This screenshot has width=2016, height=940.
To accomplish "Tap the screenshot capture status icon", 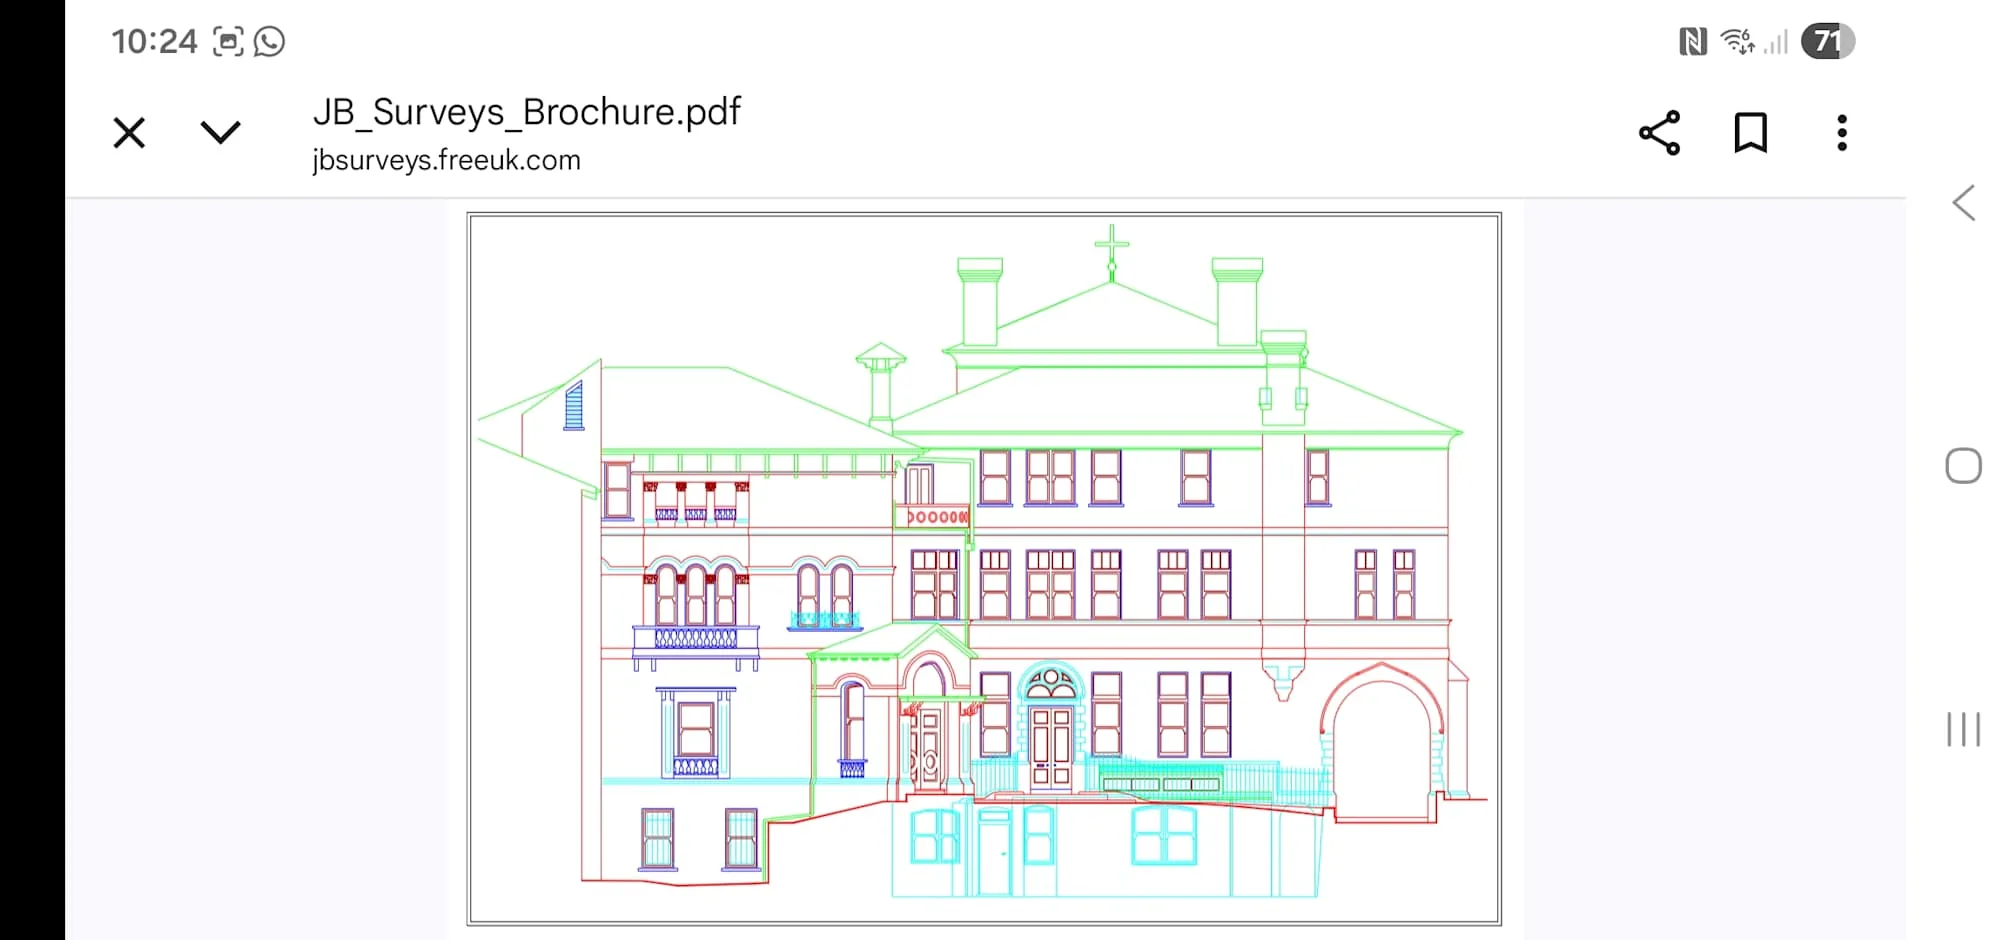I will point(228,41).
